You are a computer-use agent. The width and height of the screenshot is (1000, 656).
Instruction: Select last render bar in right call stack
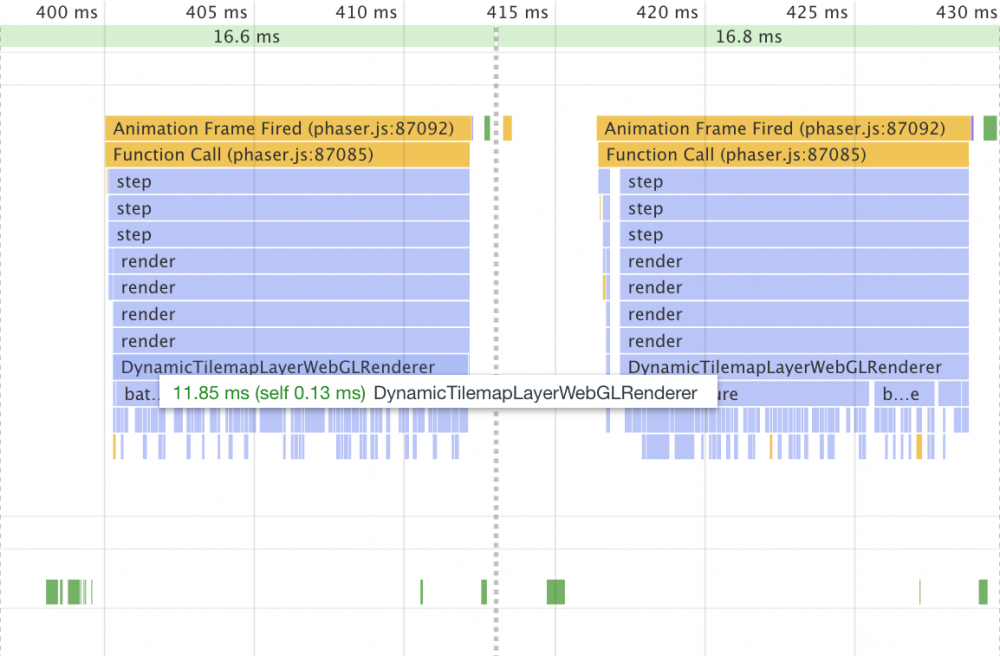pyautogui.click(x=794, y=341)
